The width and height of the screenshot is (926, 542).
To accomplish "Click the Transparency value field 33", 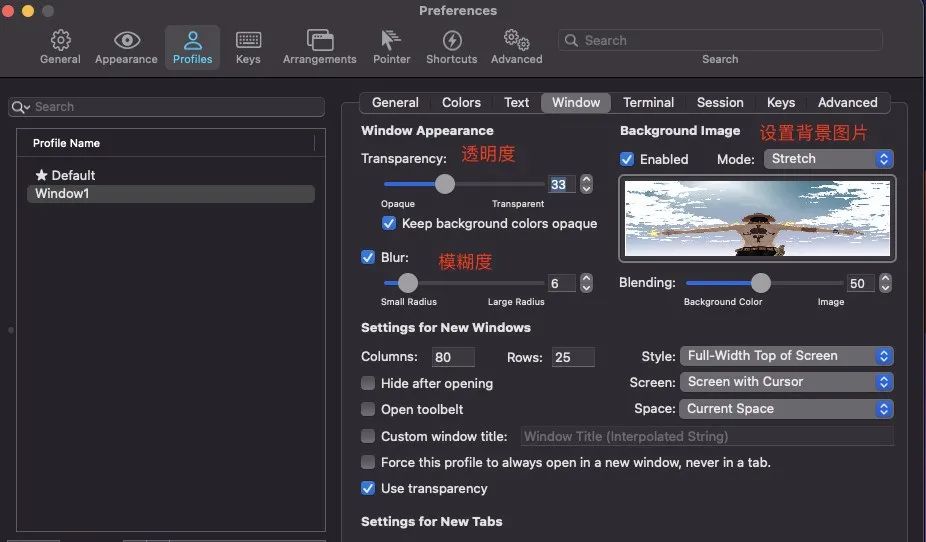I will (x=561, y=184).
